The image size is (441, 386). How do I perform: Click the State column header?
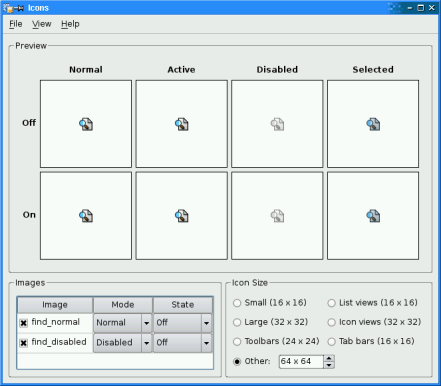click(x=183, y=305)
